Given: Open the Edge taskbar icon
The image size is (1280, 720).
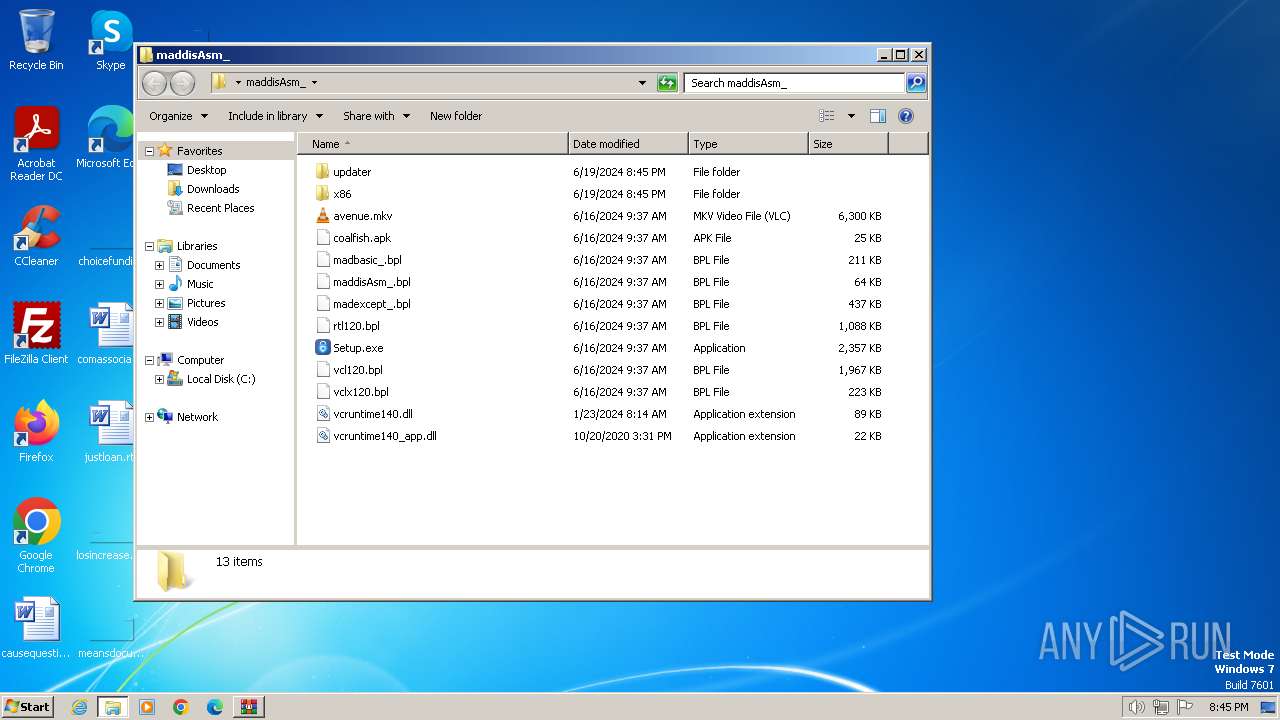Looking at the screenshot, I should click(215, 707).
